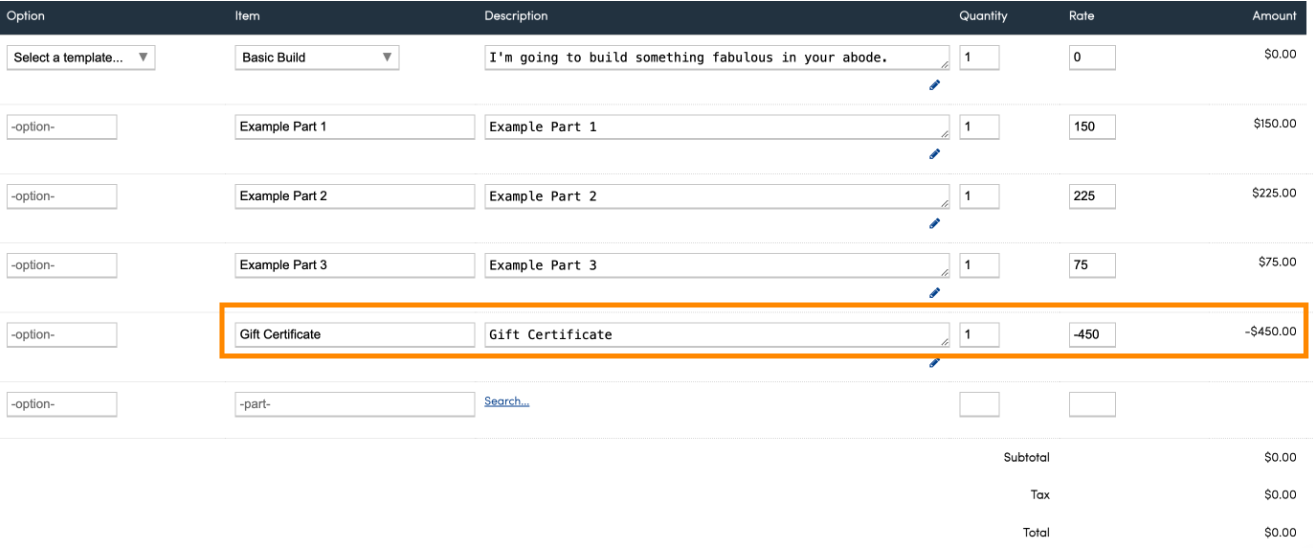Click edit pencil below Gift Certificate description
The image size is (1313, 557).
[934, 363]
